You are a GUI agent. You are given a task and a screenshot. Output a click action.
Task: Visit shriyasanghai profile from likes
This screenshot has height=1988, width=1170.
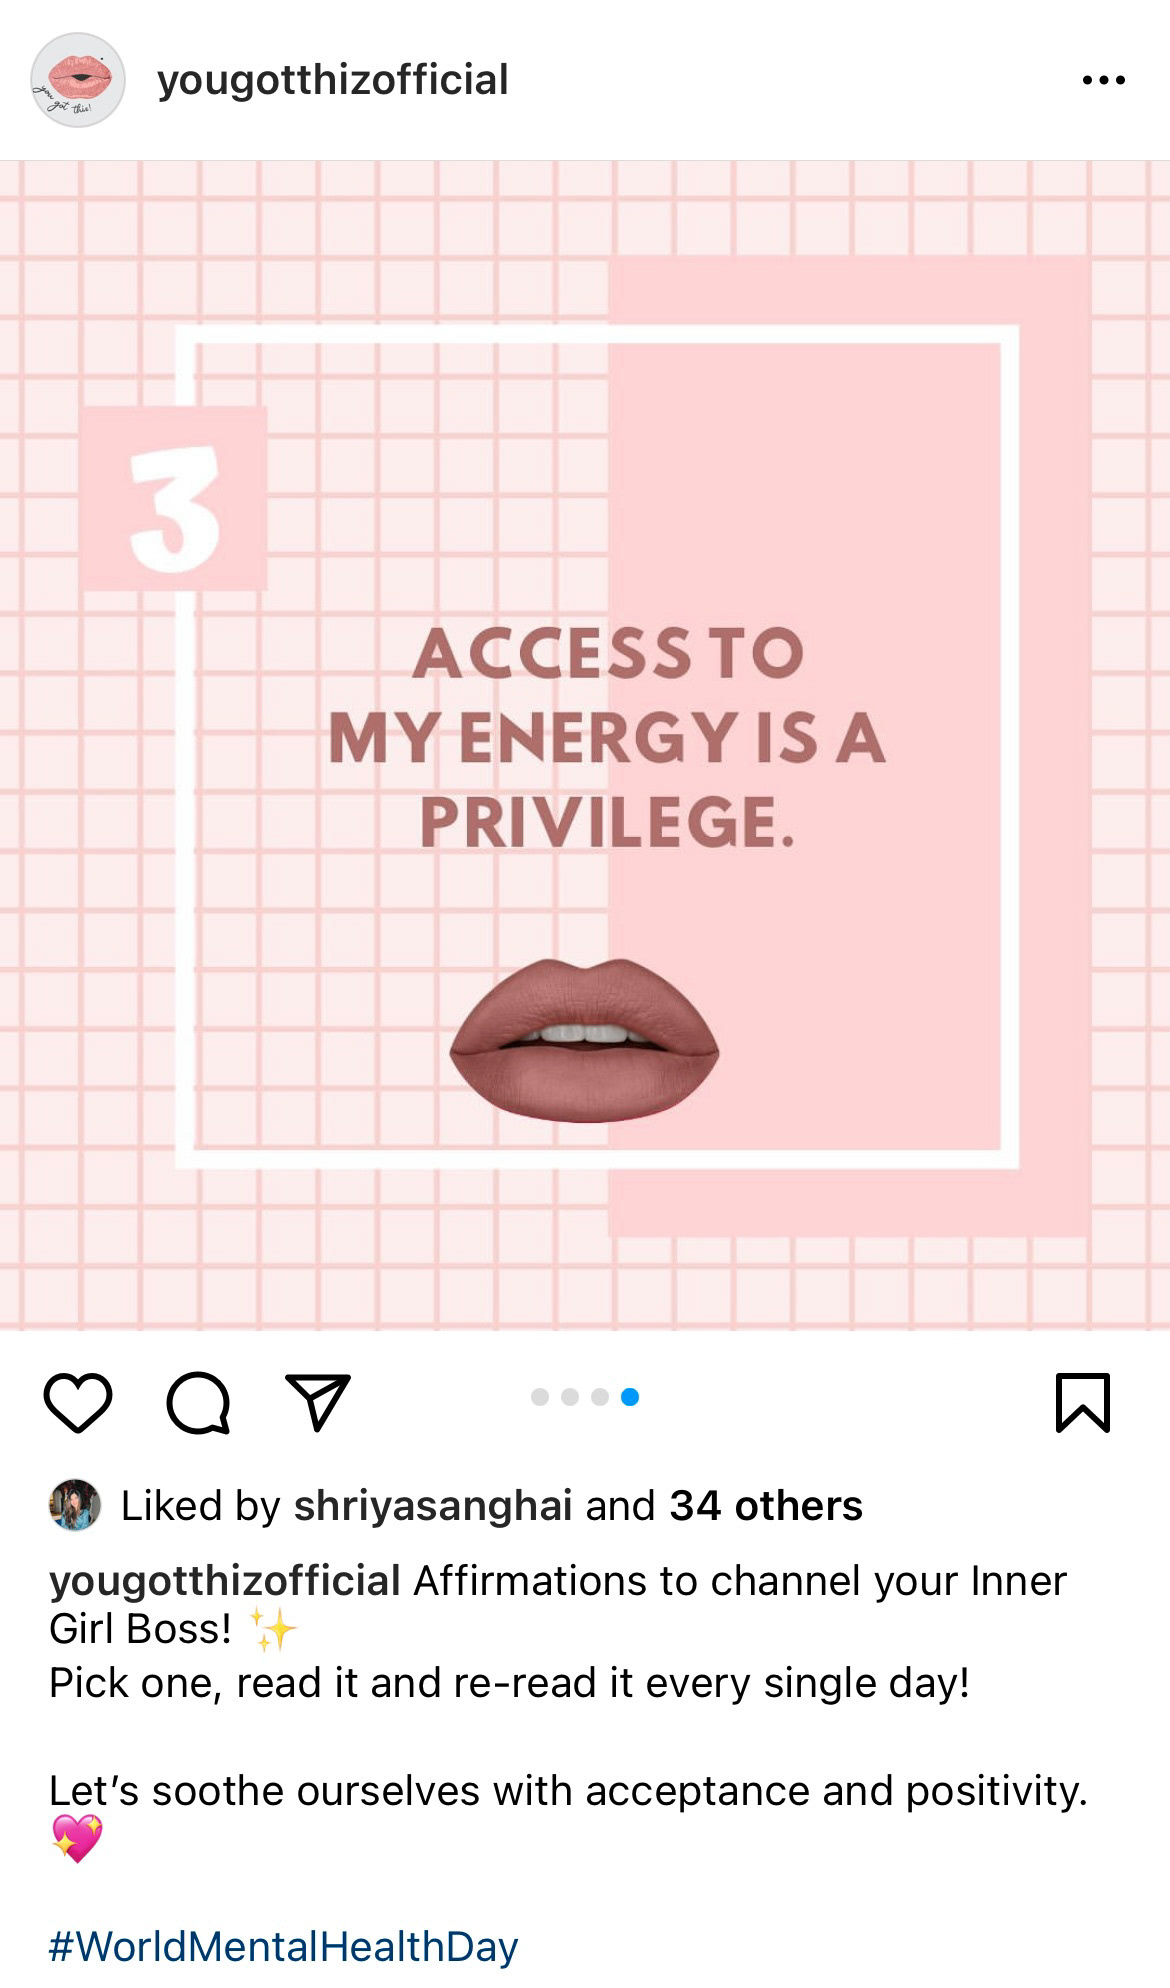[x=433, y=1506]
